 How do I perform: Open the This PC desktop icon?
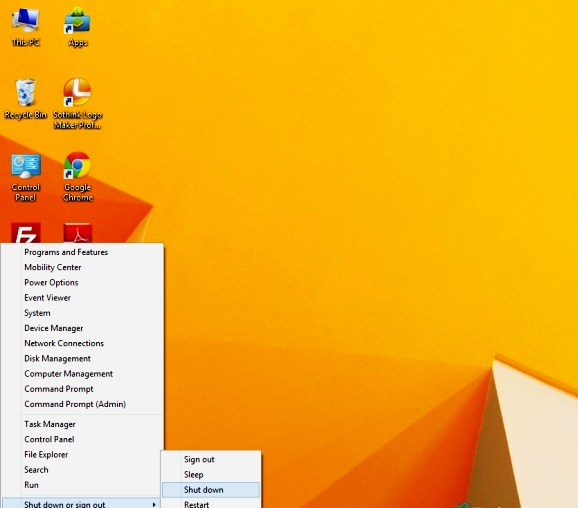tap(25, 27)
